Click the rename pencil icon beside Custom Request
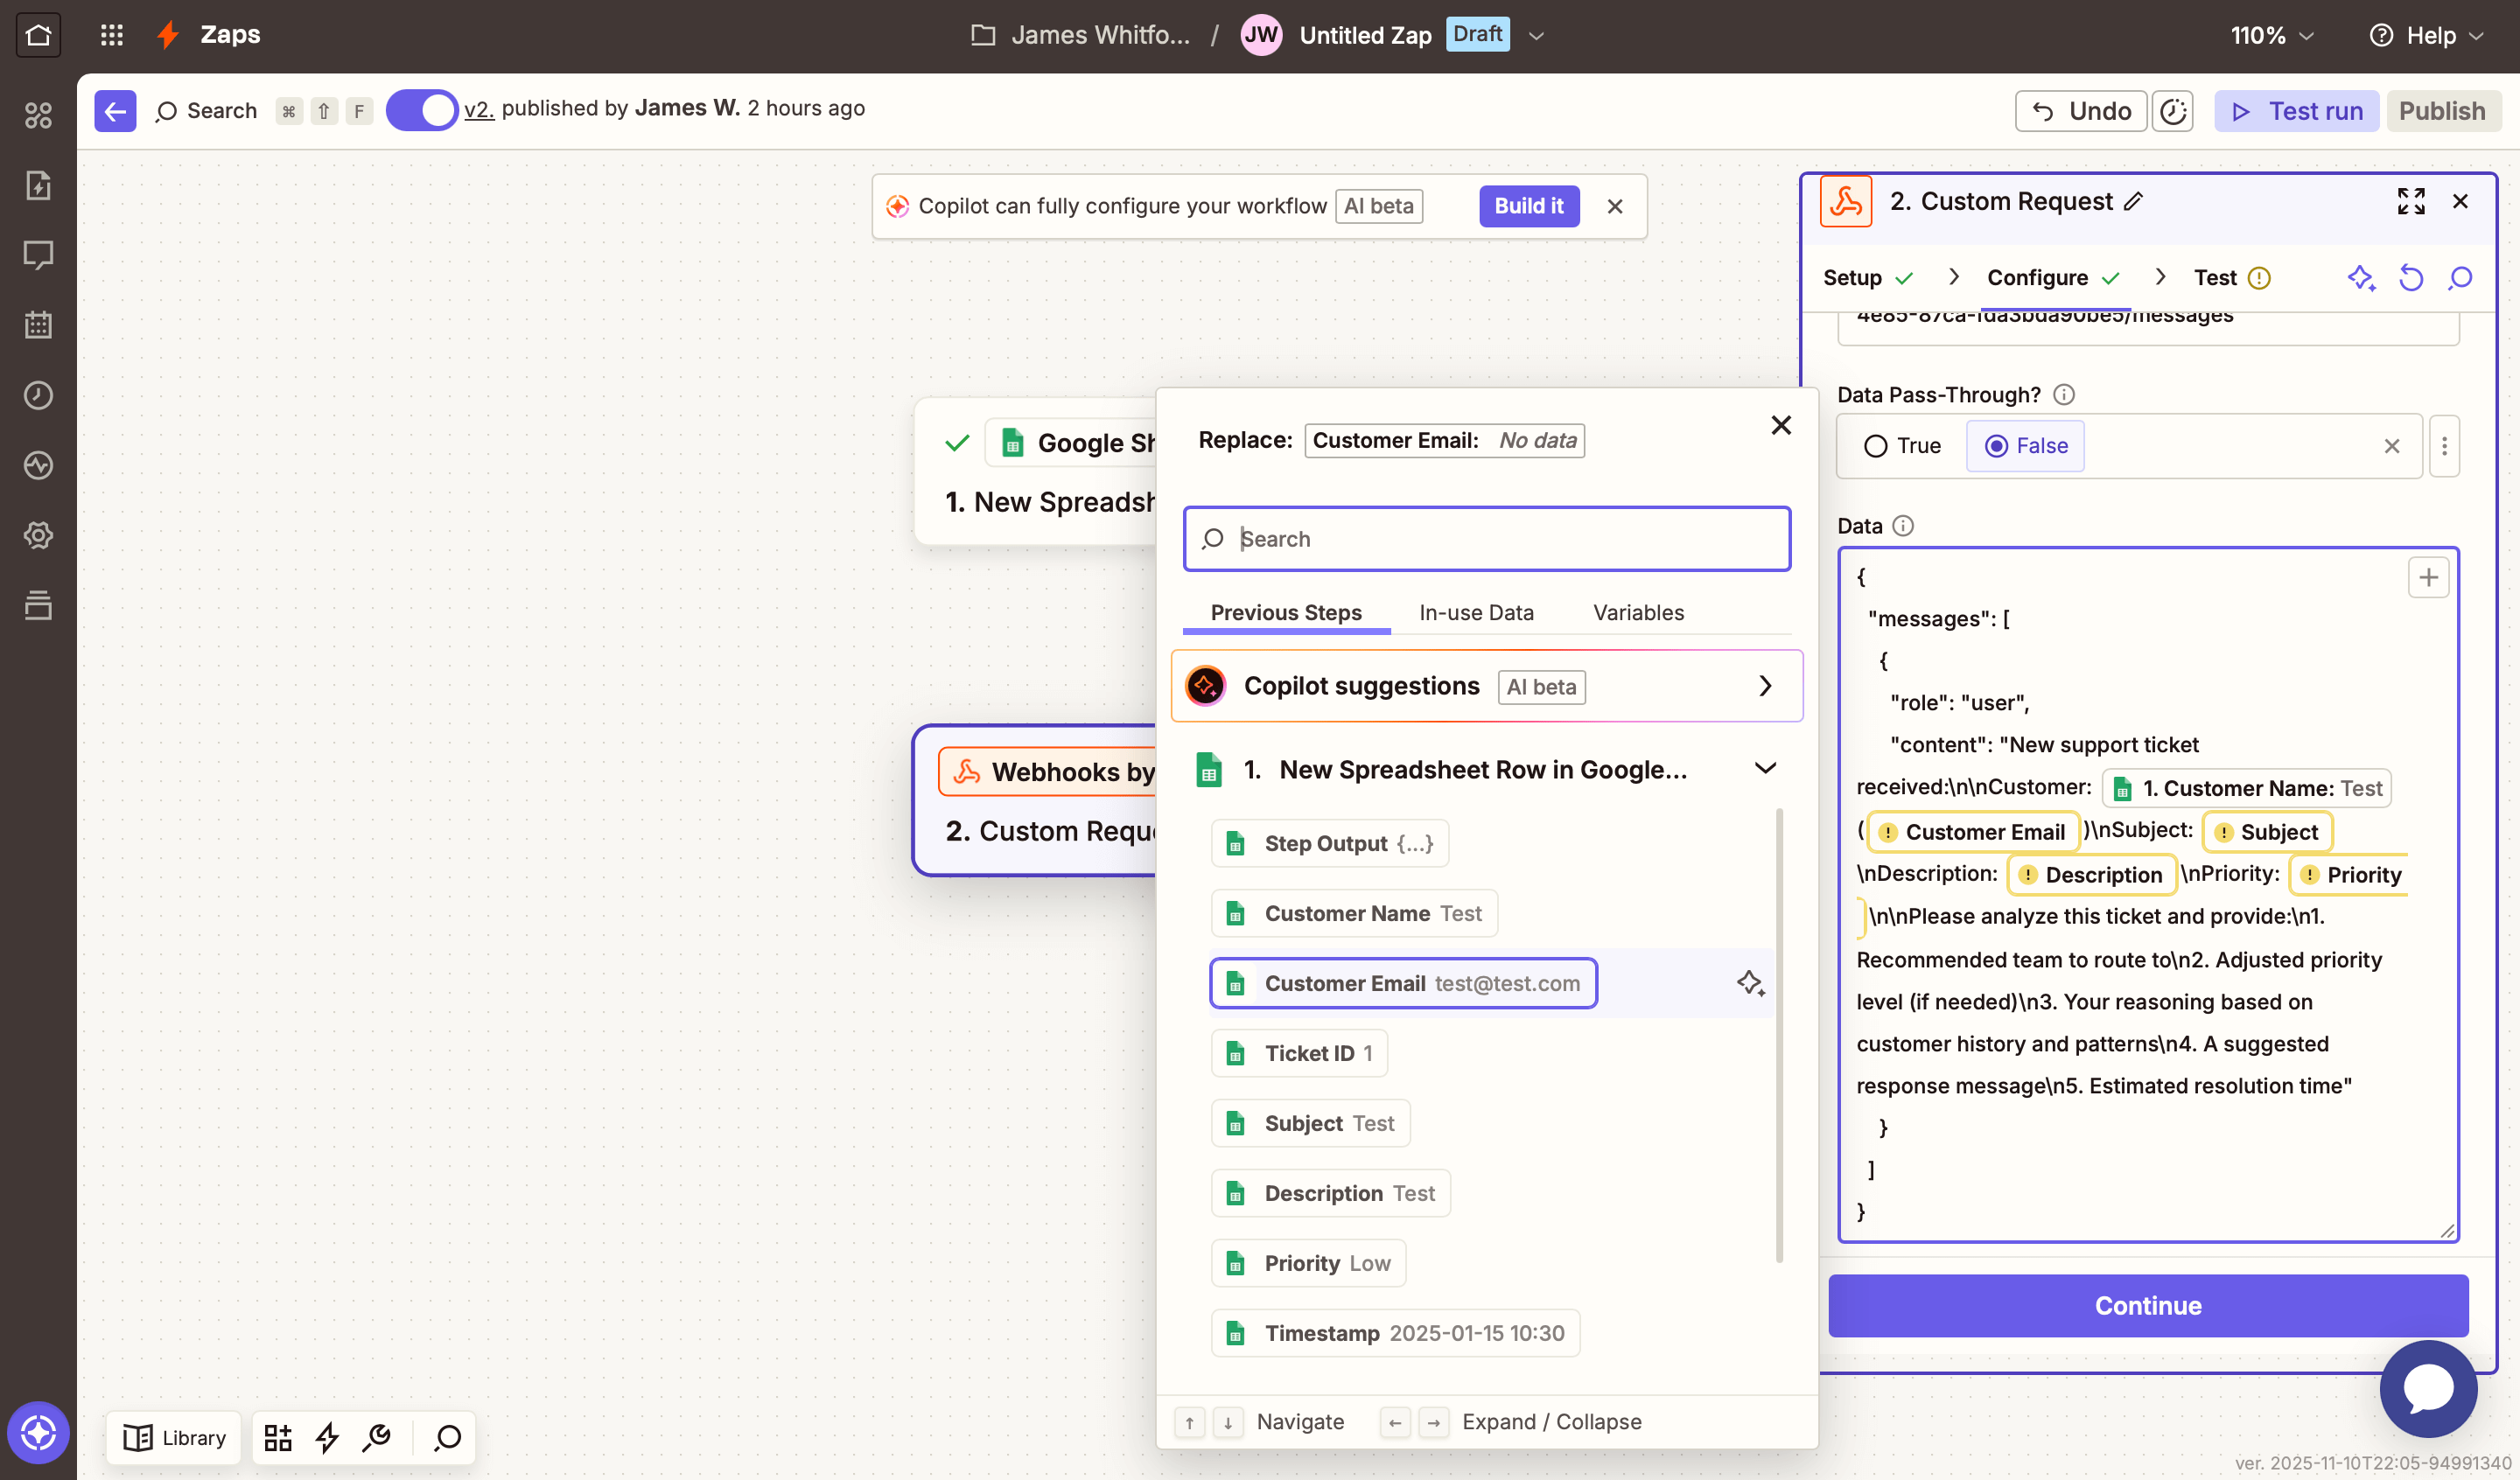Image resolution: width=2520 pixels, height=1480 pixels. coord(2134,201)
